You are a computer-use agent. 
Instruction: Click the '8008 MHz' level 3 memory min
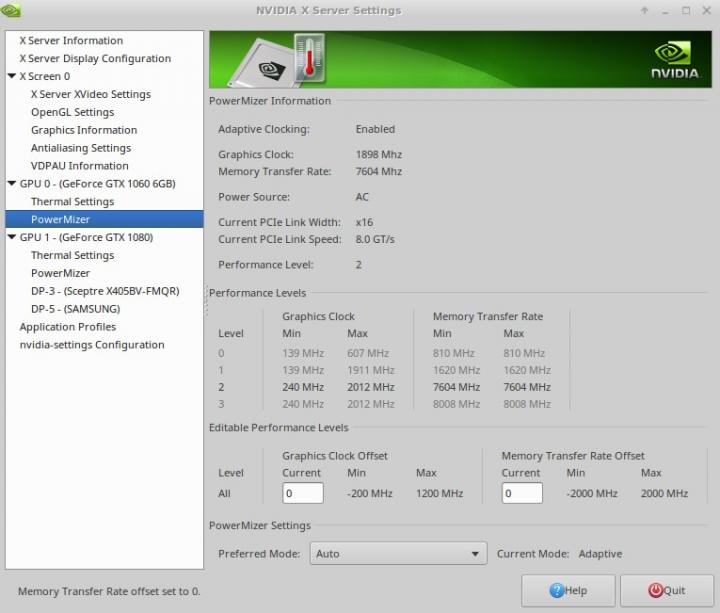456,404
